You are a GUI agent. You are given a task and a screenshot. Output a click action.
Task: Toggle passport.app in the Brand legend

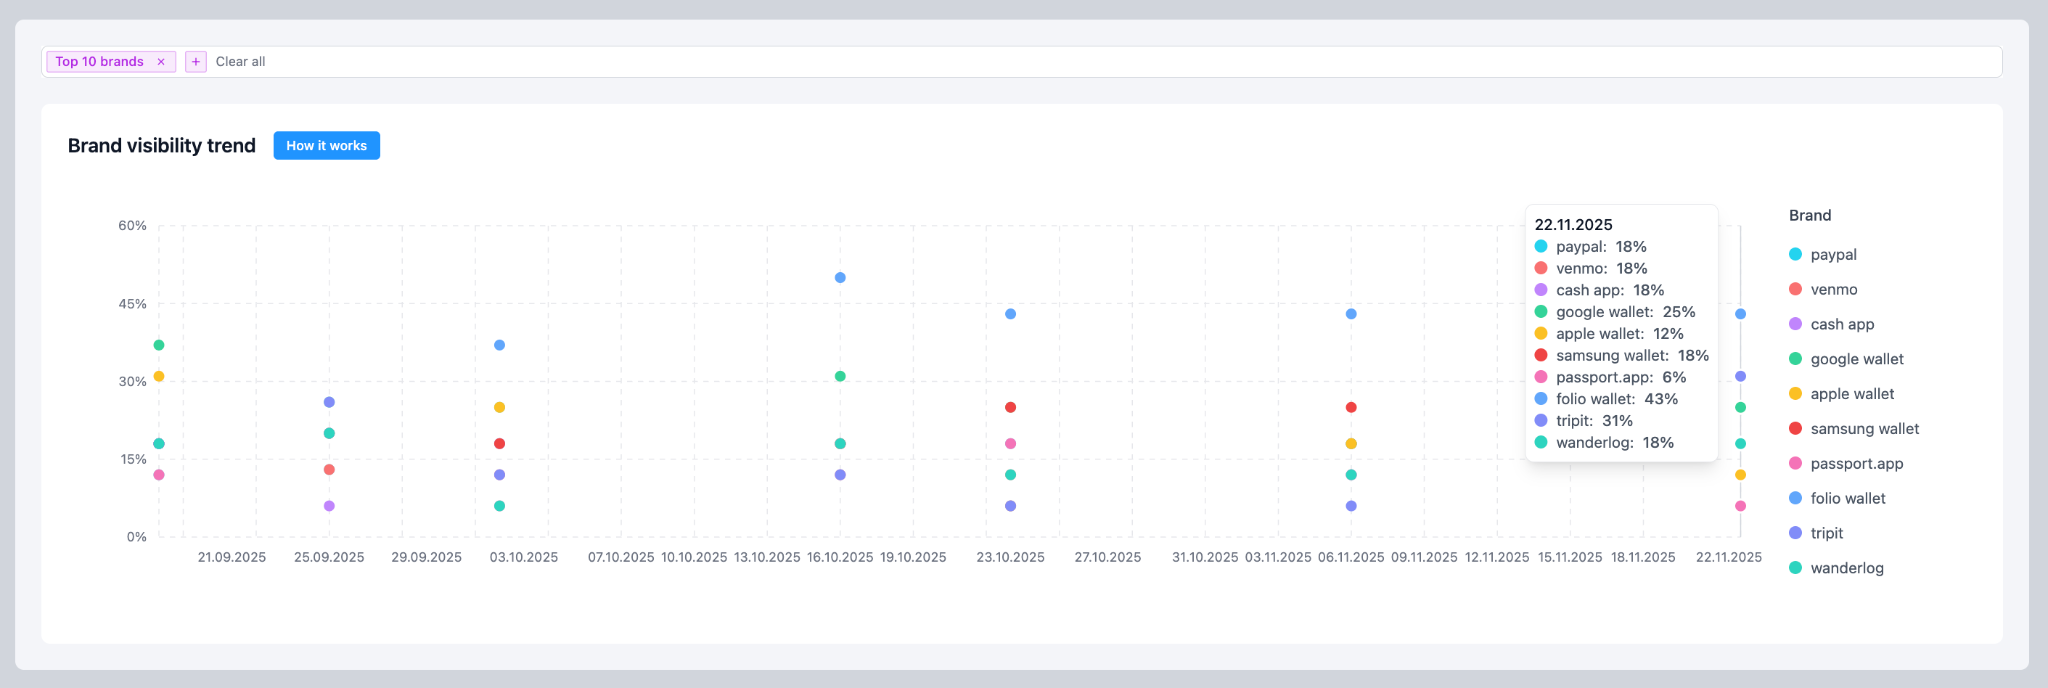pos(1846,464)
